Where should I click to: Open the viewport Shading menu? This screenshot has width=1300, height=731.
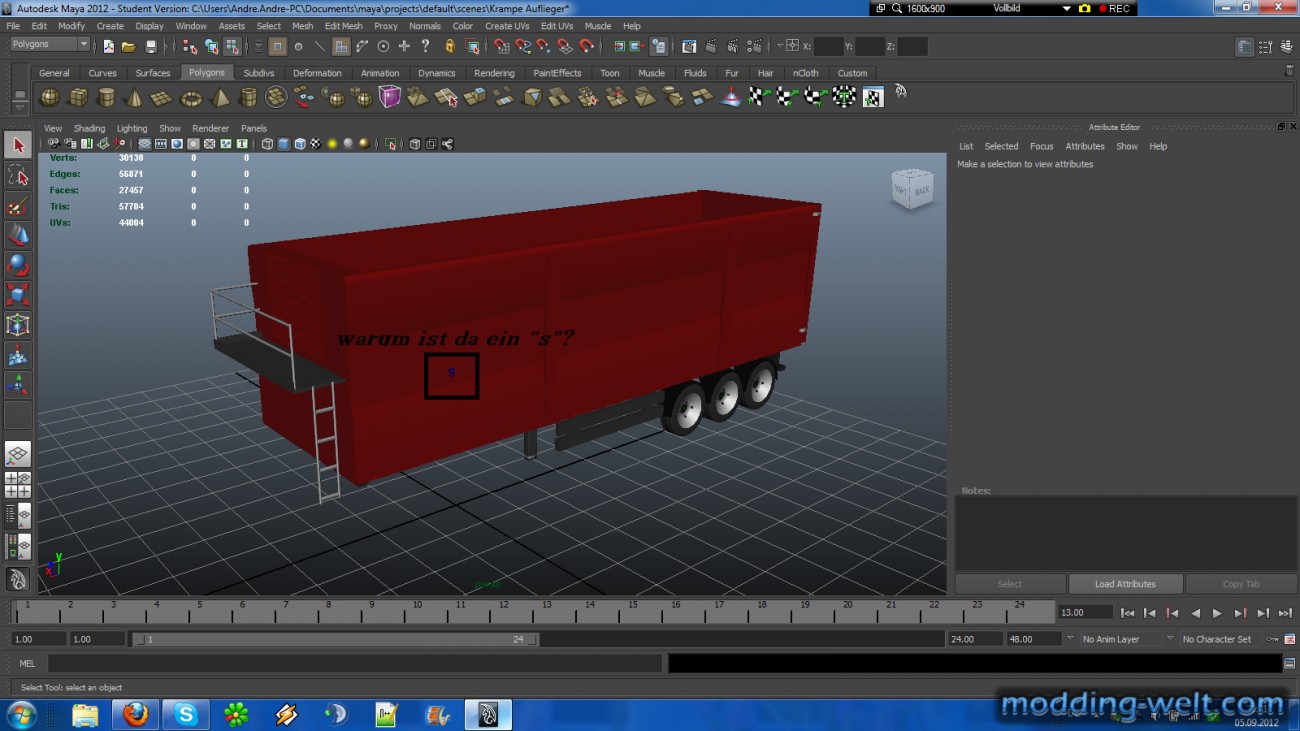click(x=89, y=128)
